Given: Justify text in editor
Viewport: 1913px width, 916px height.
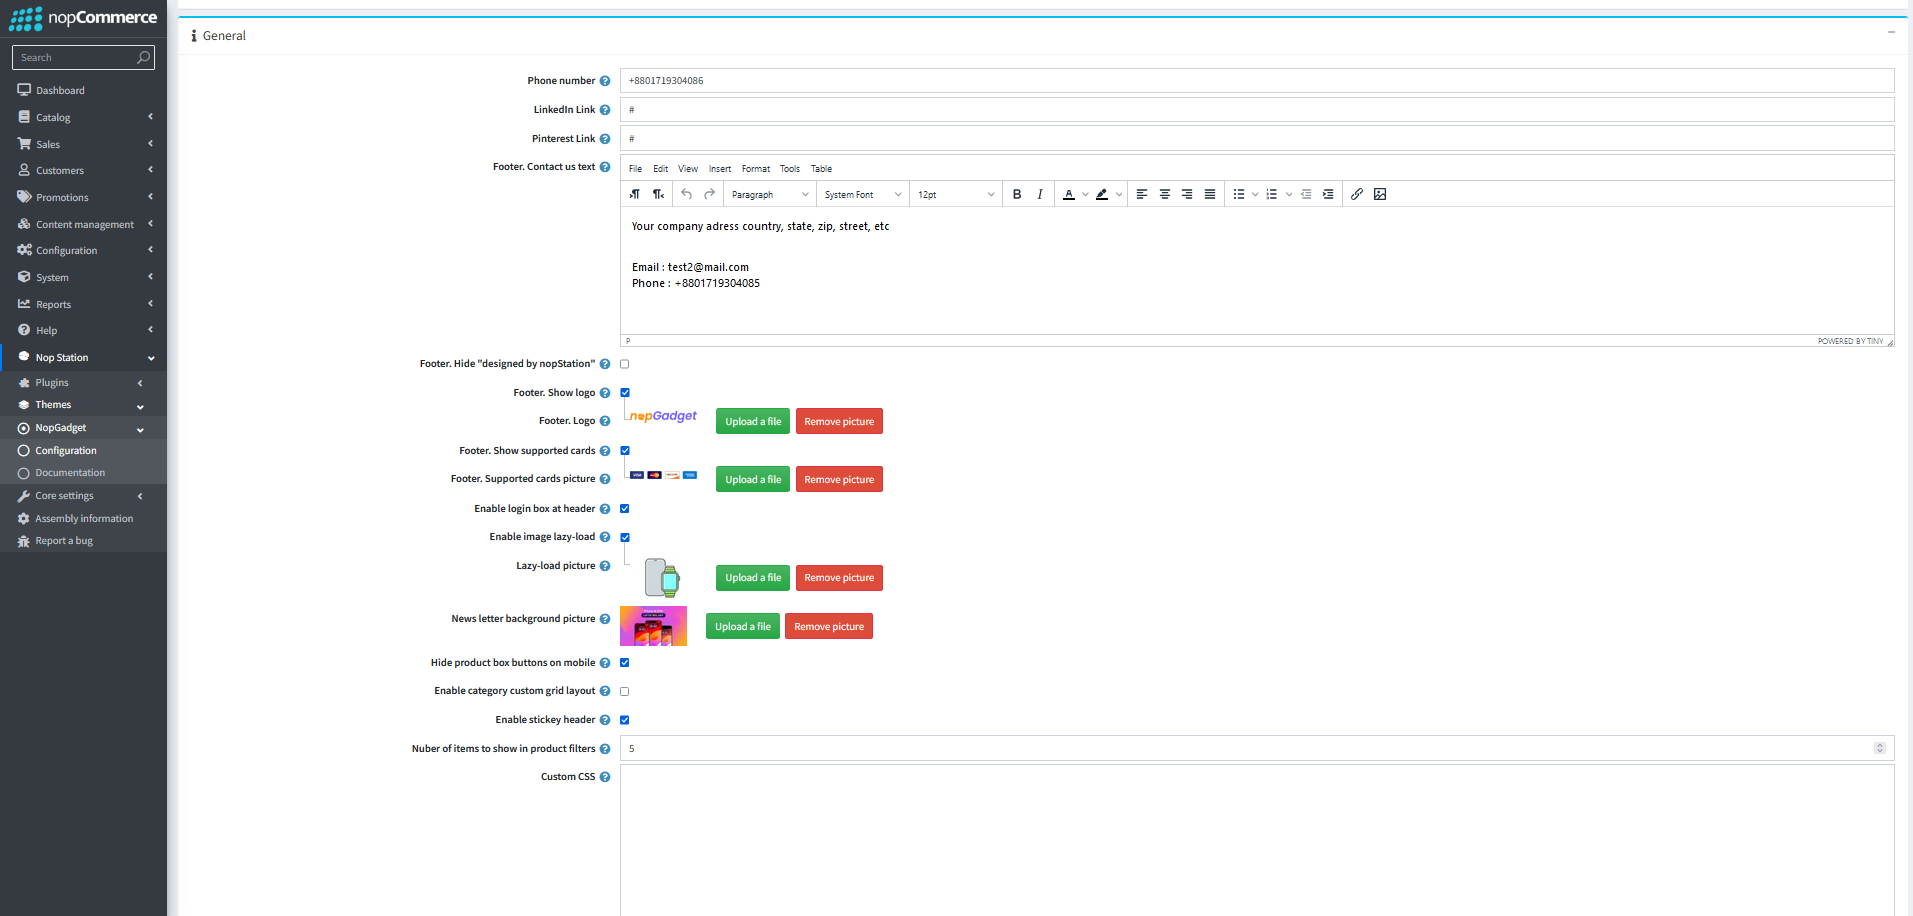Looking at the screenshot, I should point(1210,194).
